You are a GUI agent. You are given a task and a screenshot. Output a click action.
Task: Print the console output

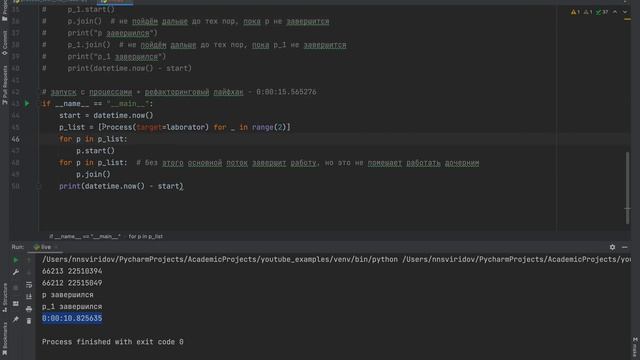29,309
